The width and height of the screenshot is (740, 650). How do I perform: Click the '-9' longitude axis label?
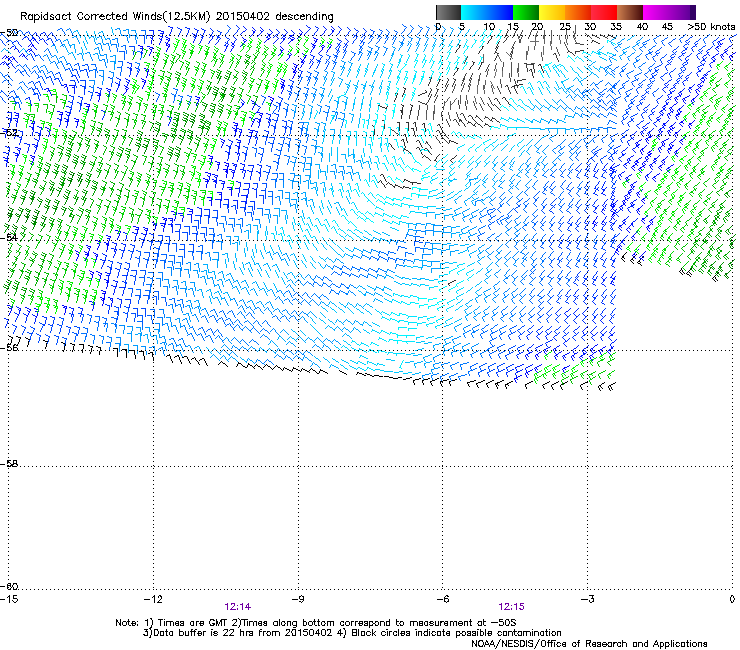[x=297, y=599]
